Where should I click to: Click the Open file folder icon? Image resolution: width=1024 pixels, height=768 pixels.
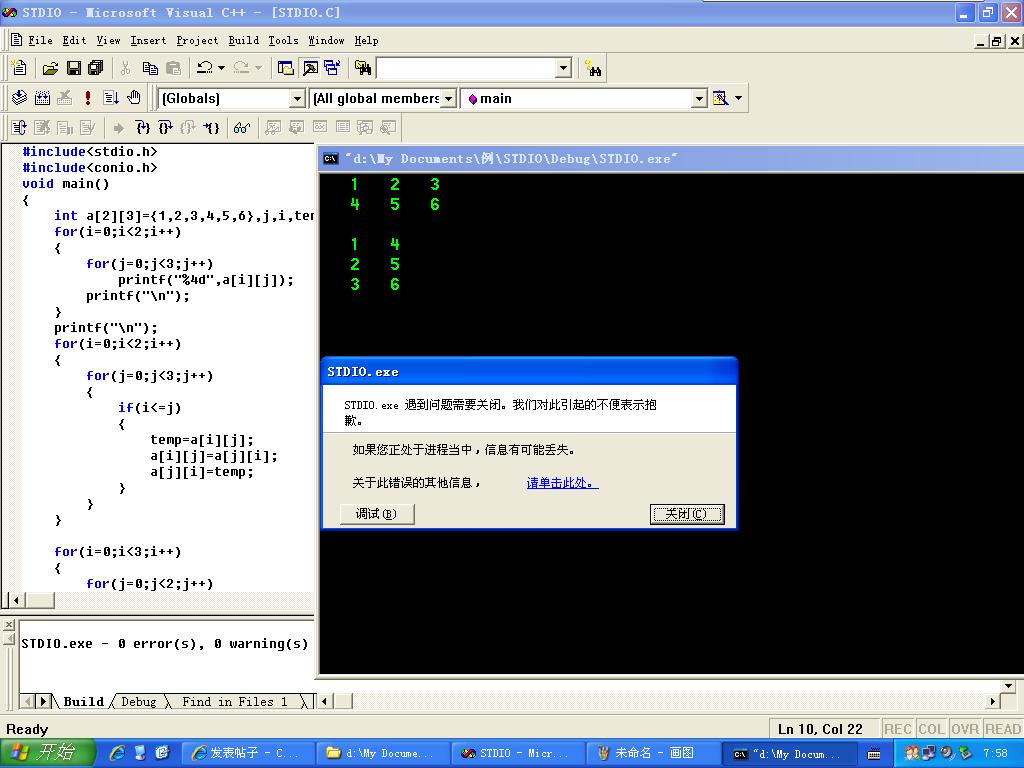[x=50, y=68]
